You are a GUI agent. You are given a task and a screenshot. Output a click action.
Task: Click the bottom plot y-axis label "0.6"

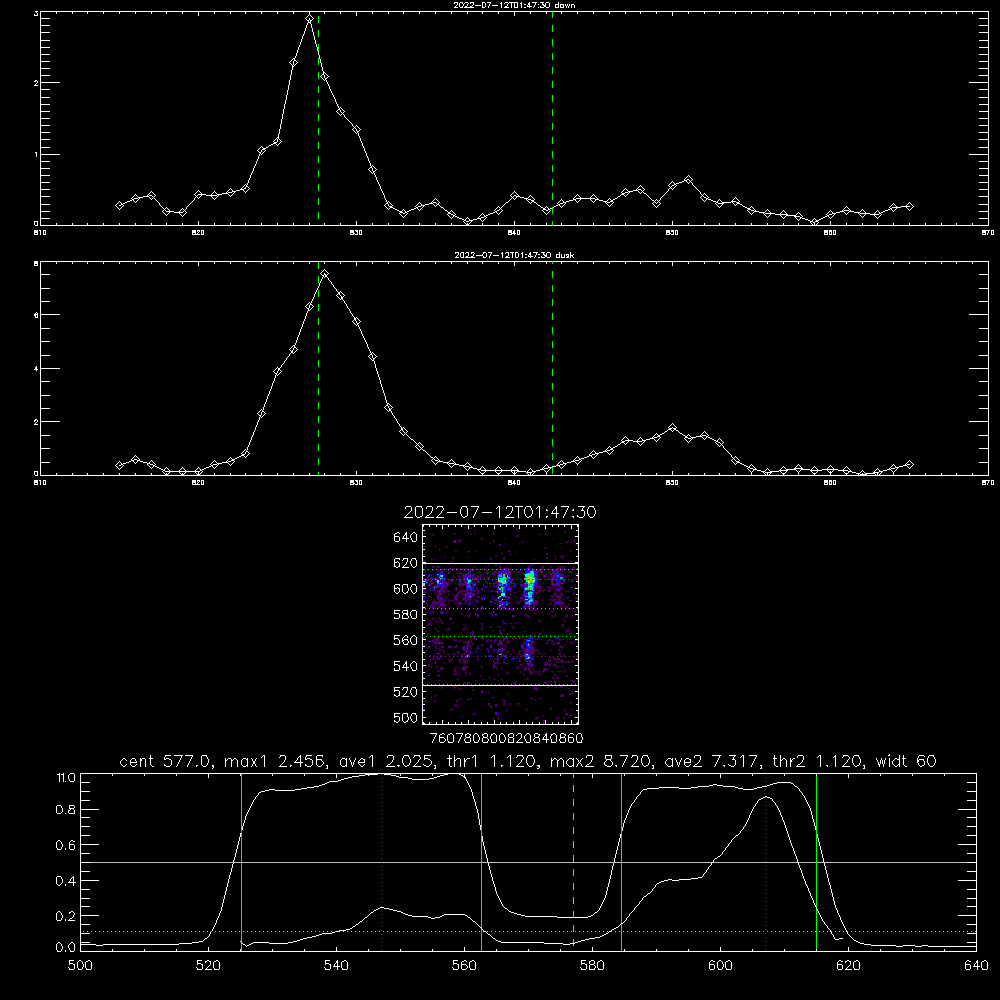click(x=66, y=845)
